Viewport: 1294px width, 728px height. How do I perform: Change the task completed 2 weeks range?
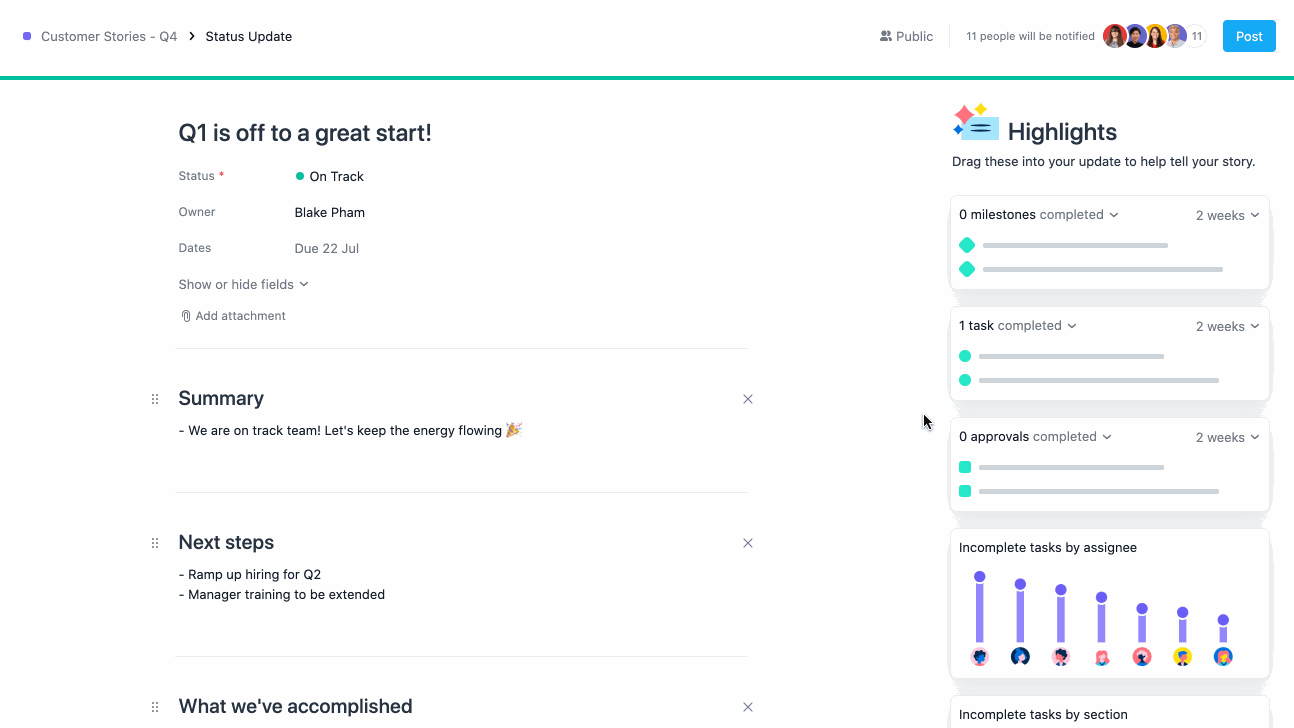1227,327
